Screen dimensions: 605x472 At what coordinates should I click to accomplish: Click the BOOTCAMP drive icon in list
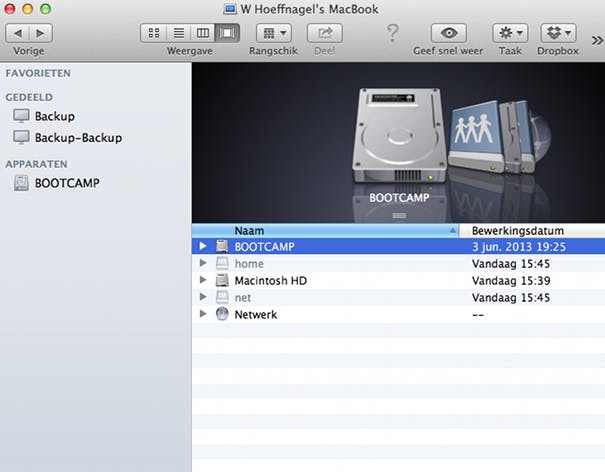coord(222,246)
